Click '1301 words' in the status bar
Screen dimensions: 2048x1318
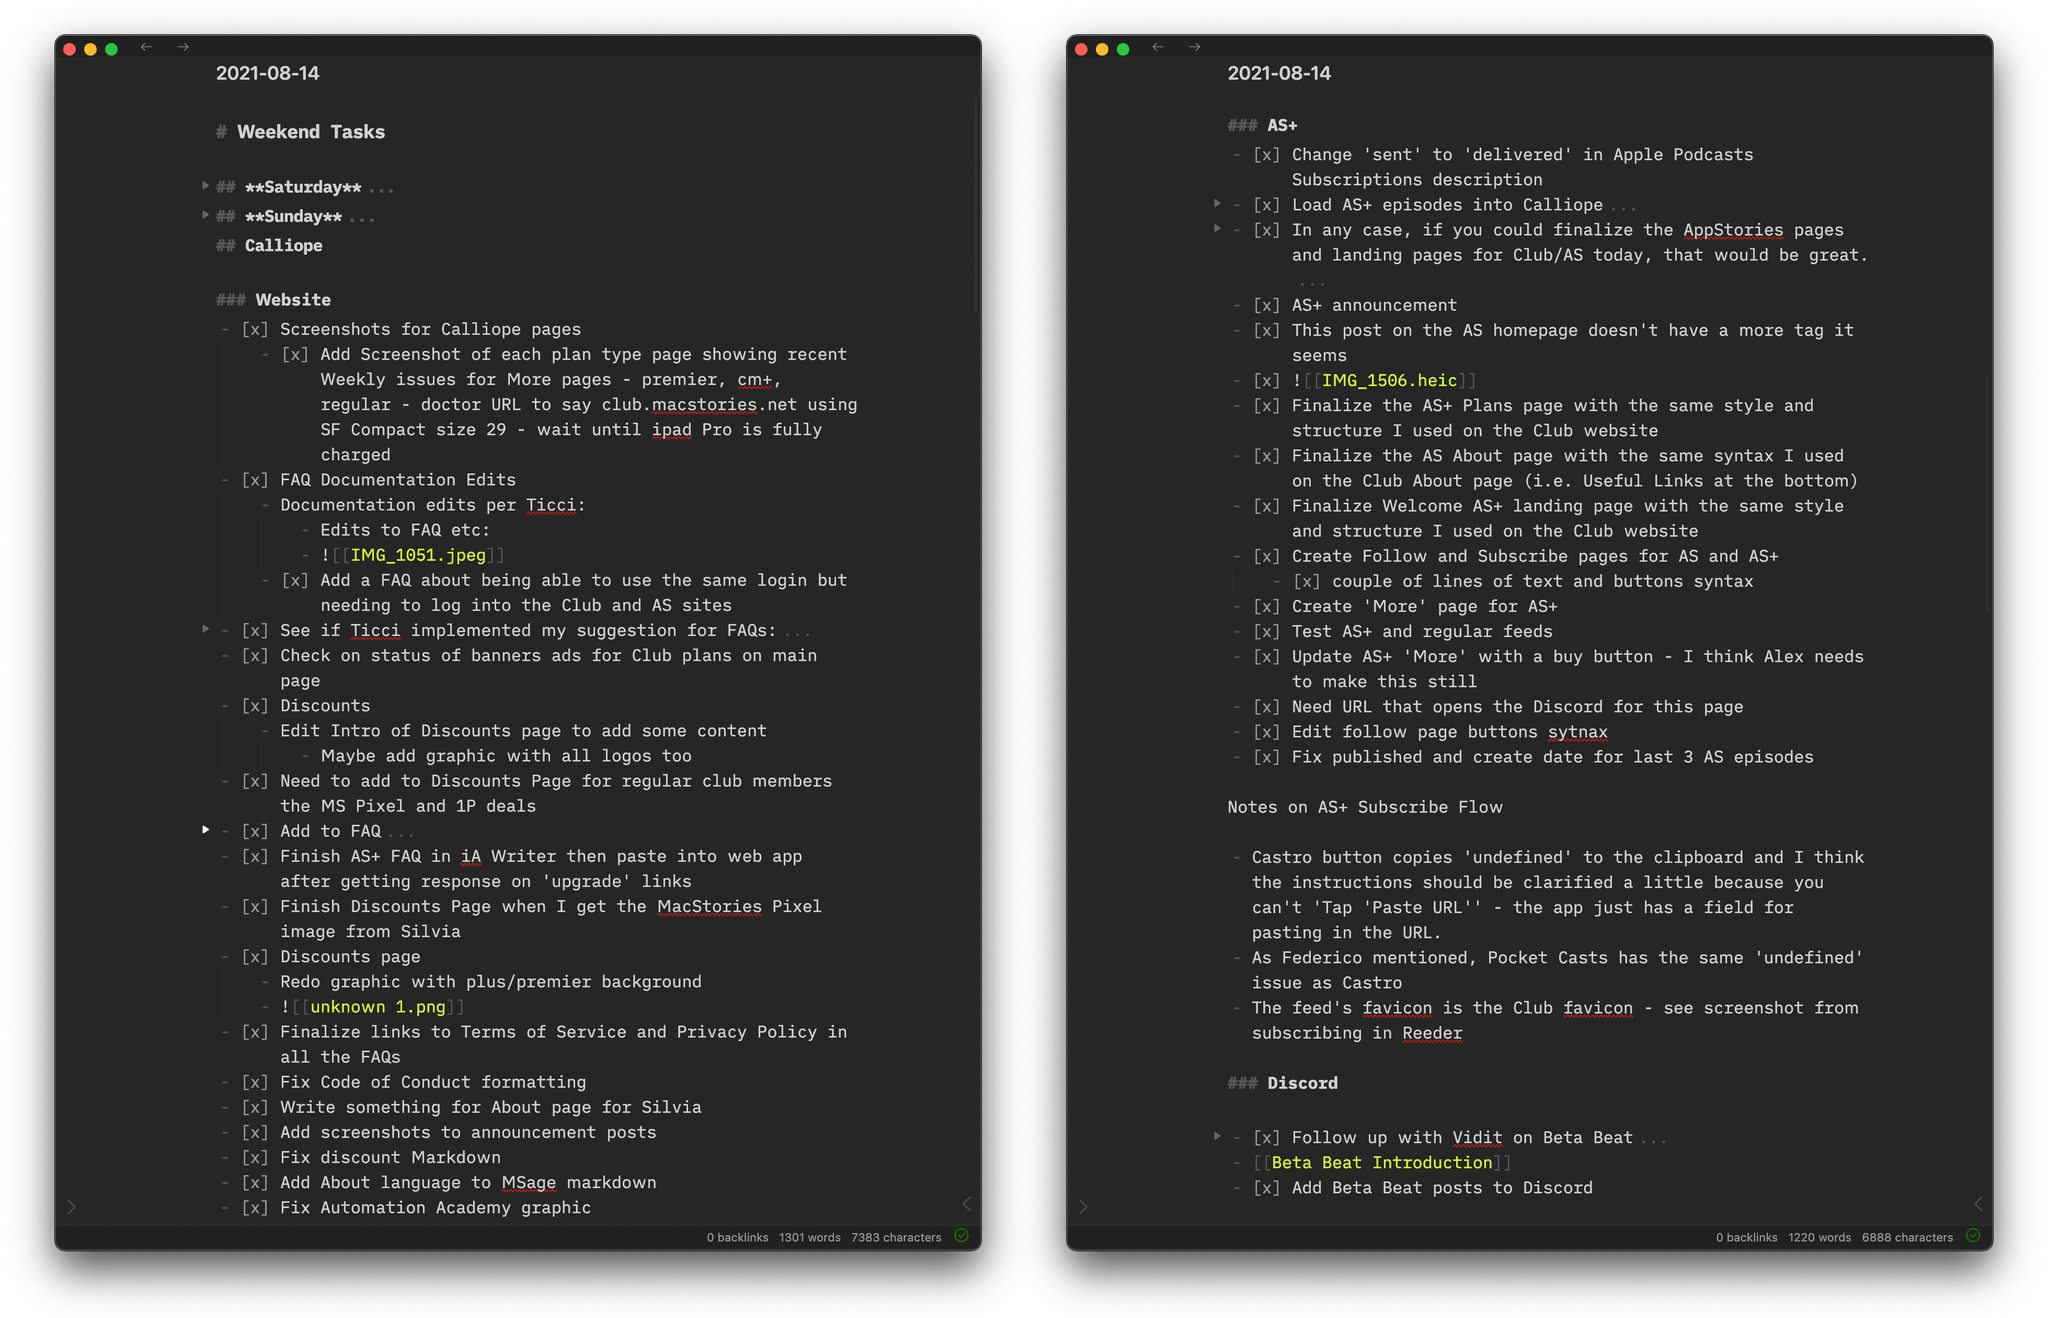pos(810,1237)
